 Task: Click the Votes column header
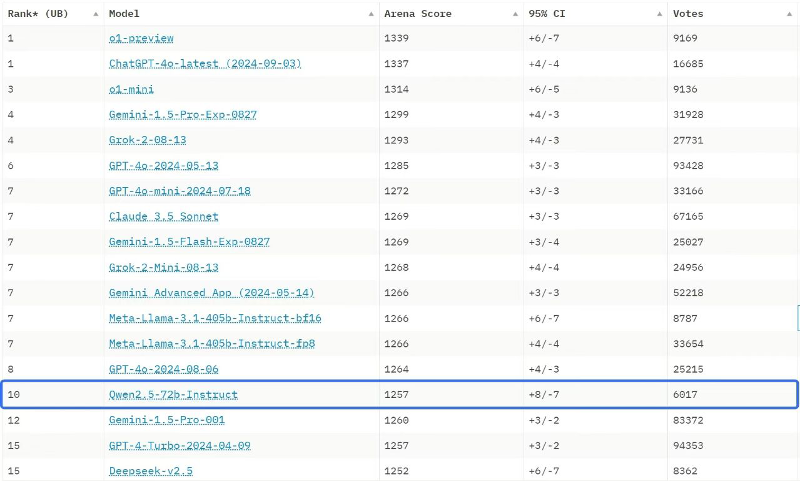click(688, 14)
